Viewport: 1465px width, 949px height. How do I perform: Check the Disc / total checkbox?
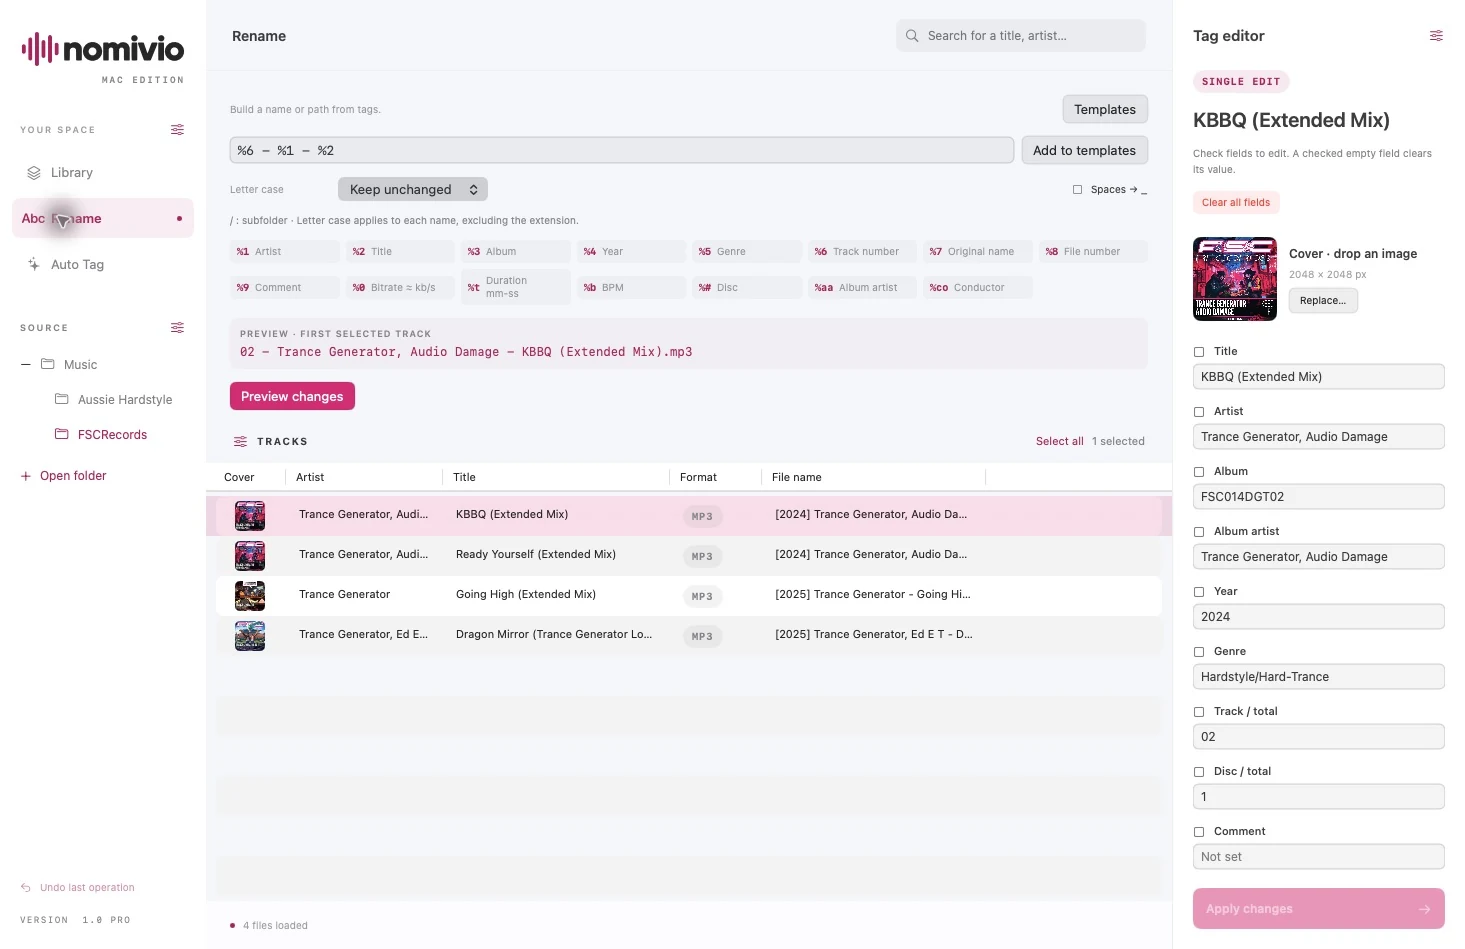pos(1199,772)
